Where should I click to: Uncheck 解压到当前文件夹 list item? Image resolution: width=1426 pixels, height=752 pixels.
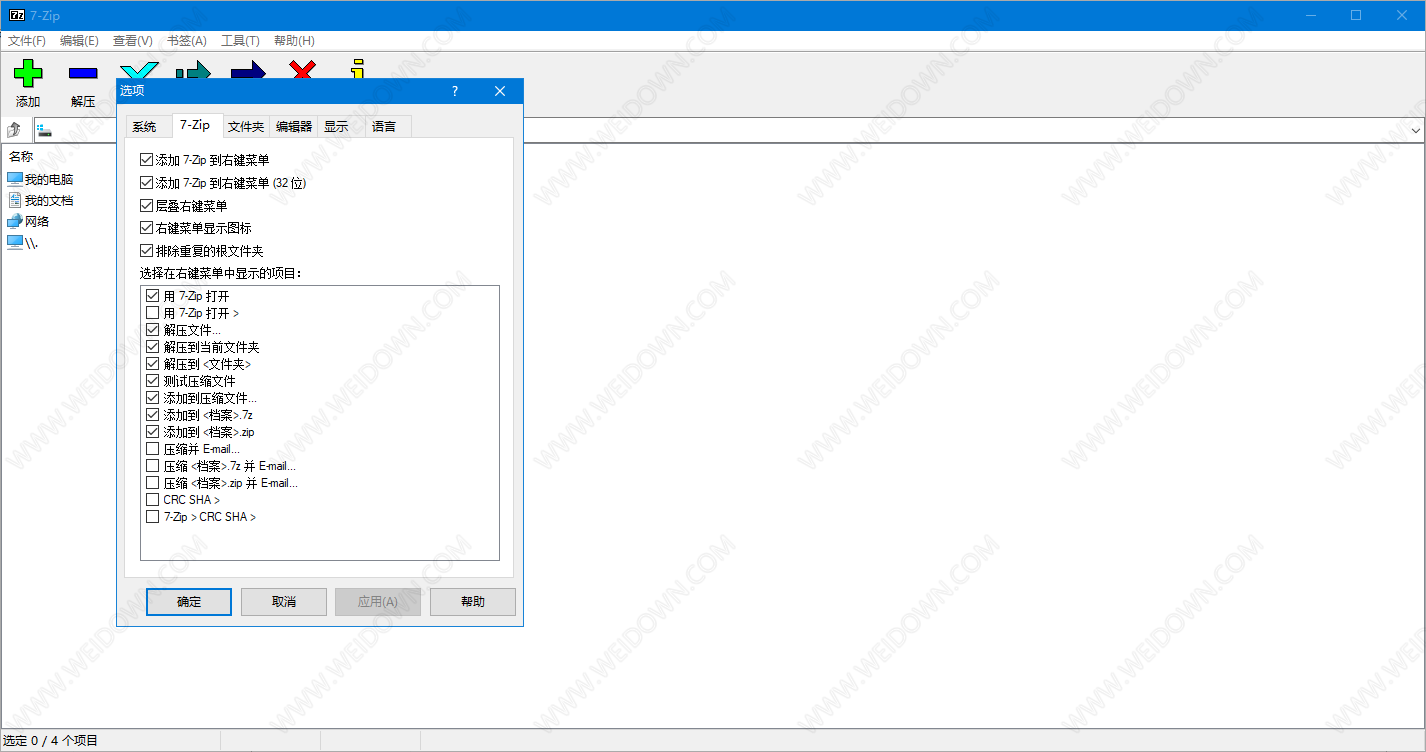click(x=153, y=347)
